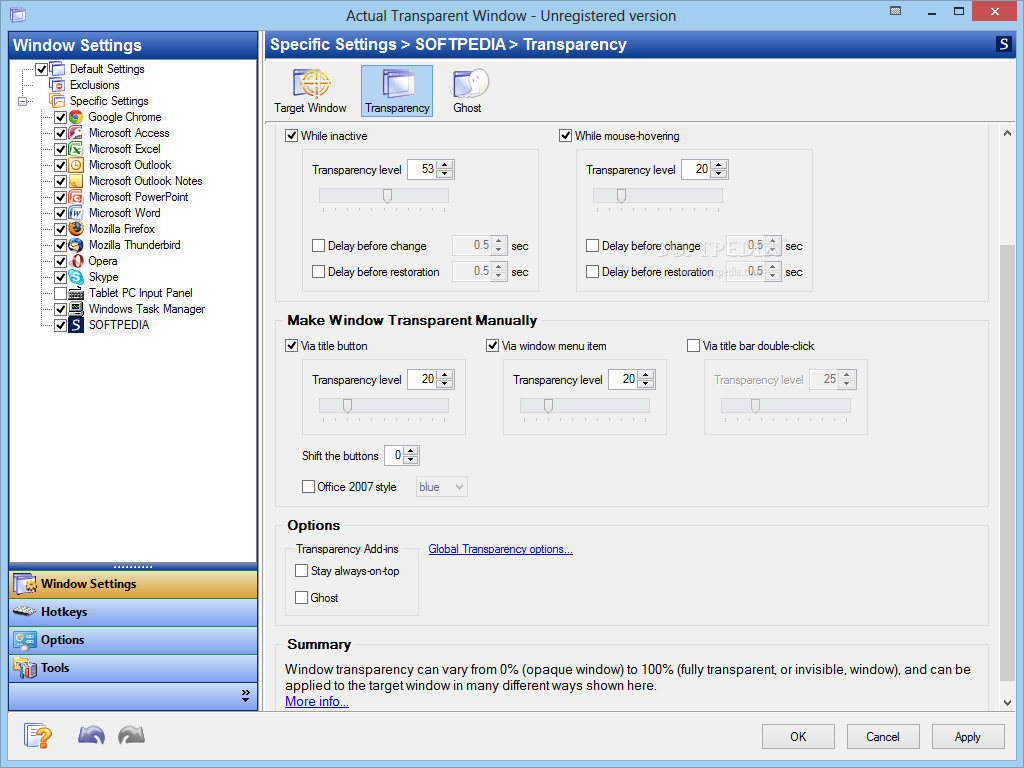Enable Stay always-on-top add-in
This screenshot has height=768, width=1024.
point(301,571)
